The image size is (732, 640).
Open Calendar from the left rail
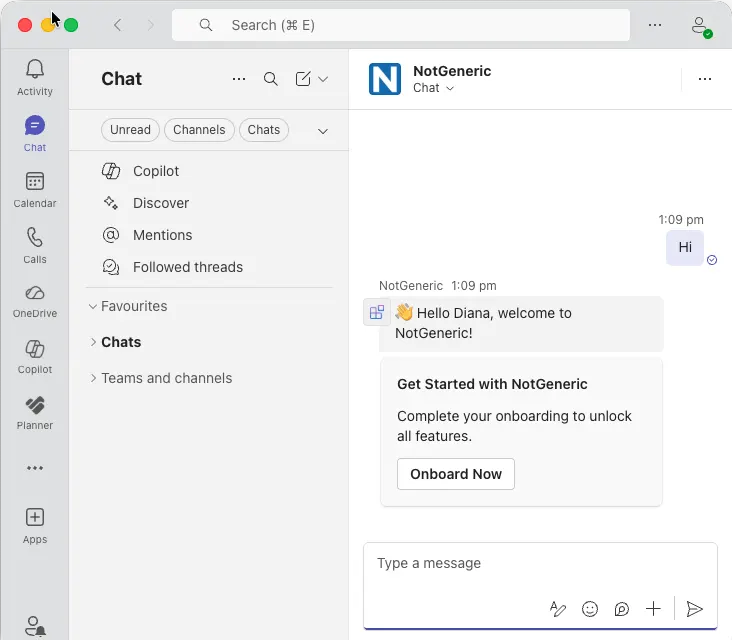(x=35, y=189)
